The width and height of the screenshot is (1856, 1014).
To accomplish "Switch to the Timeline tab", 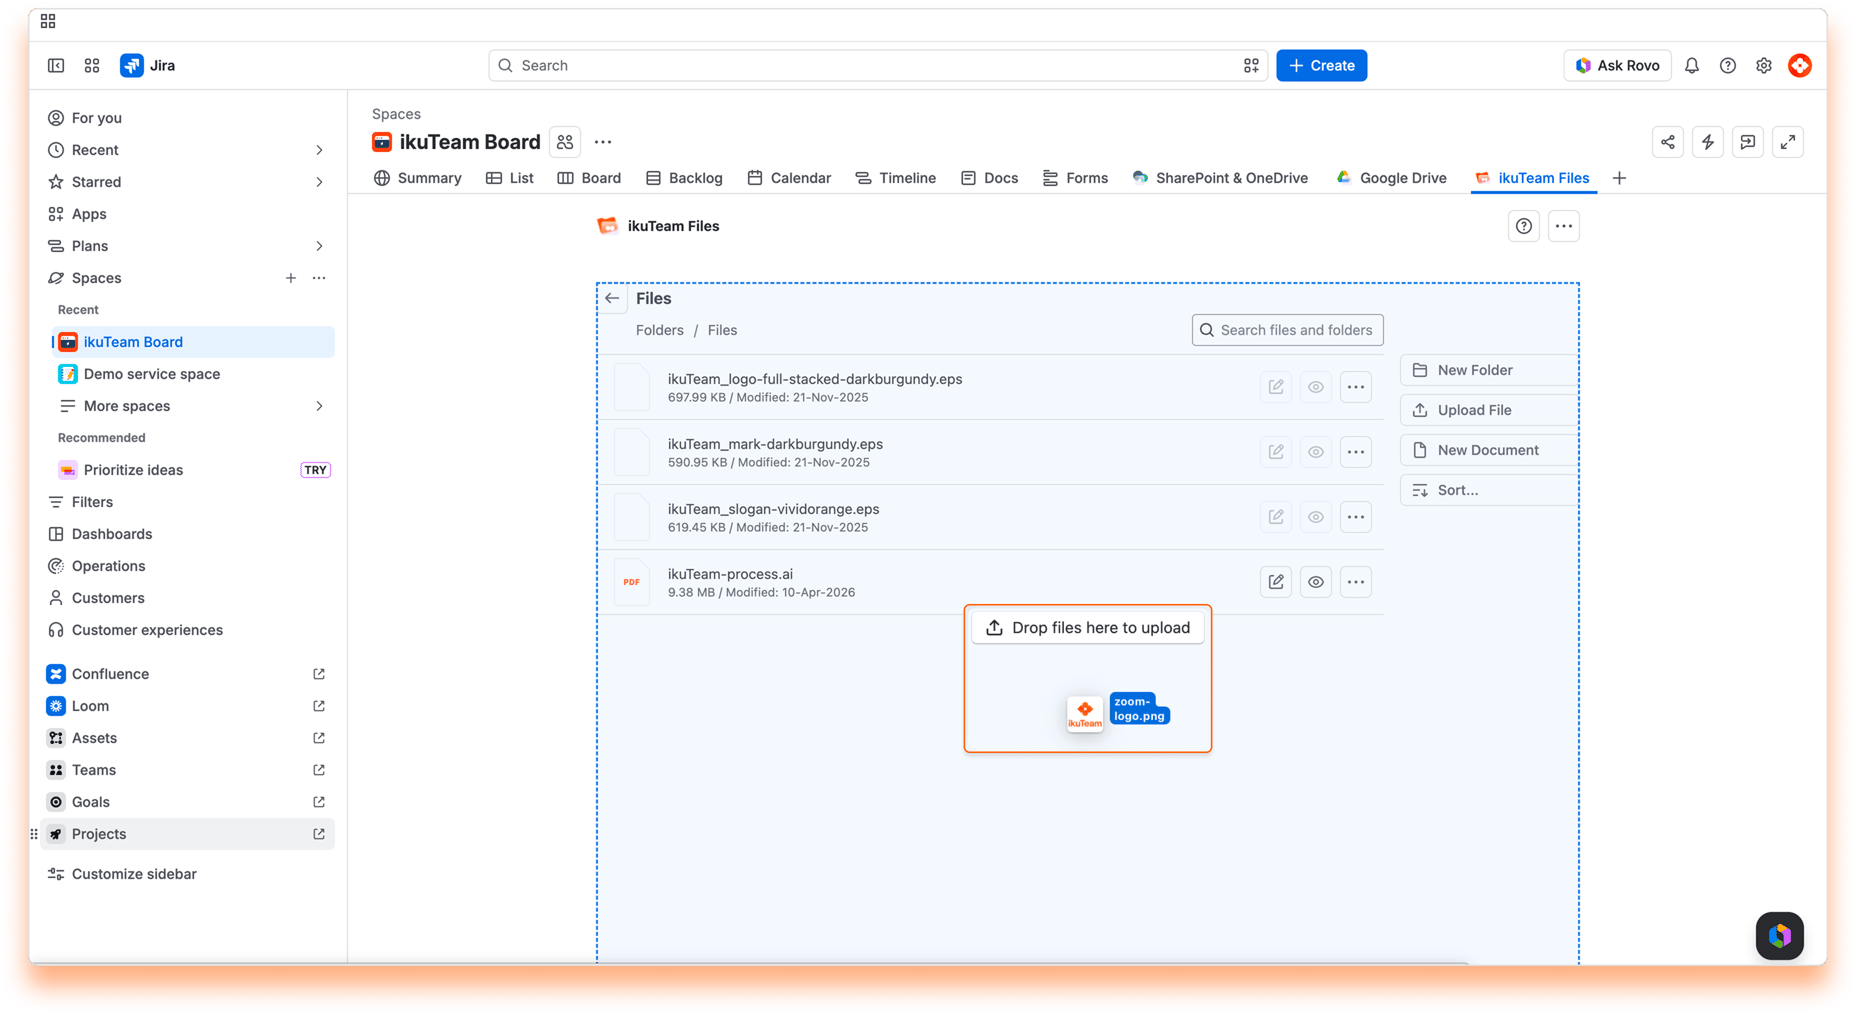I will click(x=896, y=178).
